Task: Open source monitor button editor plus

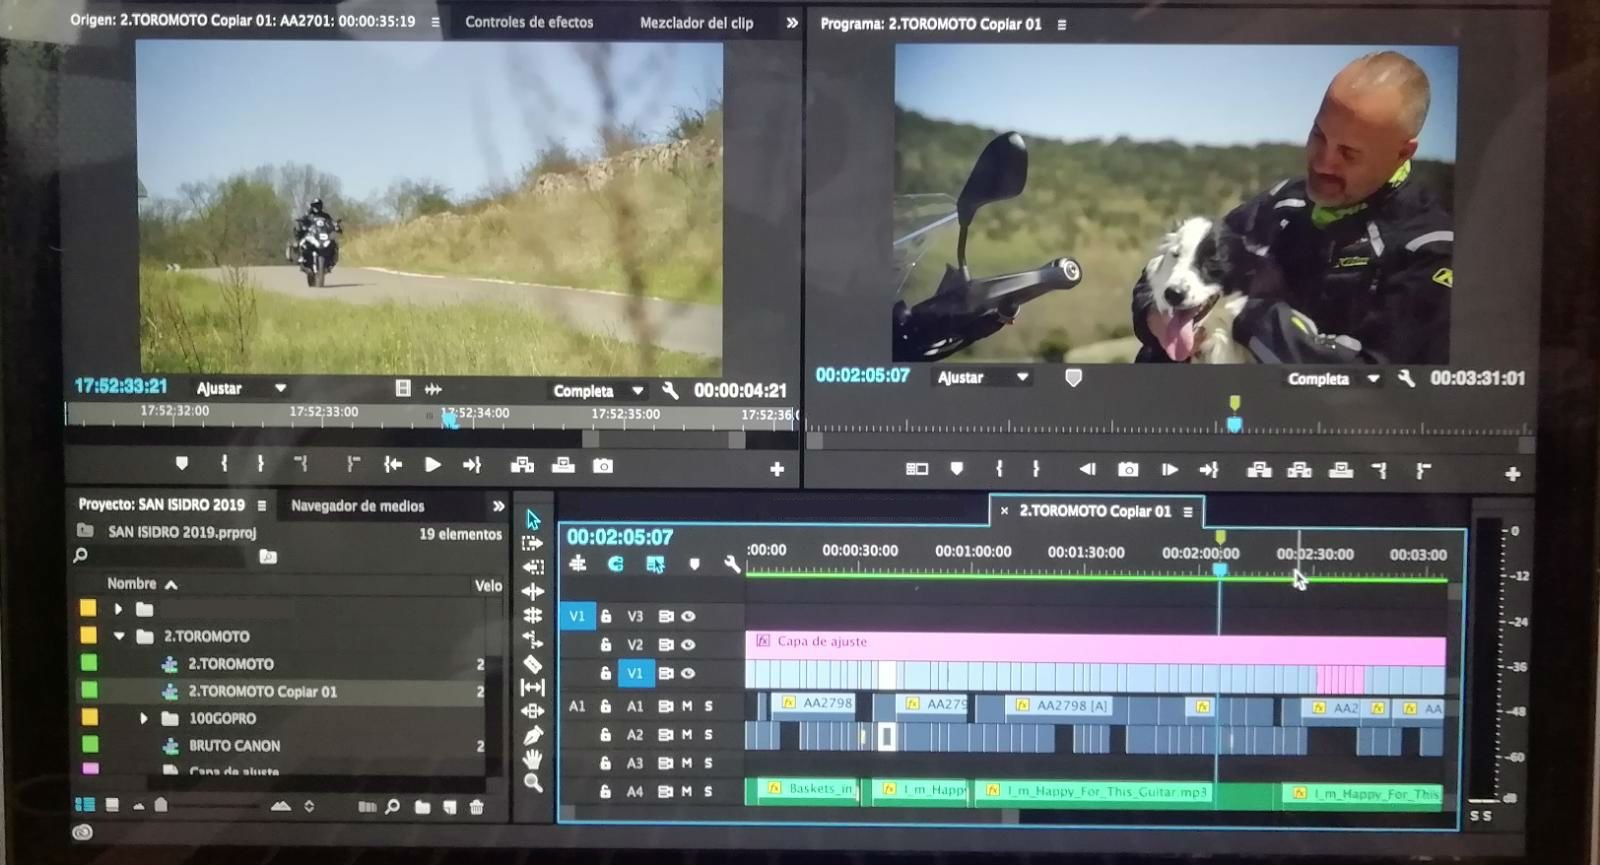Action: (777, 469)
